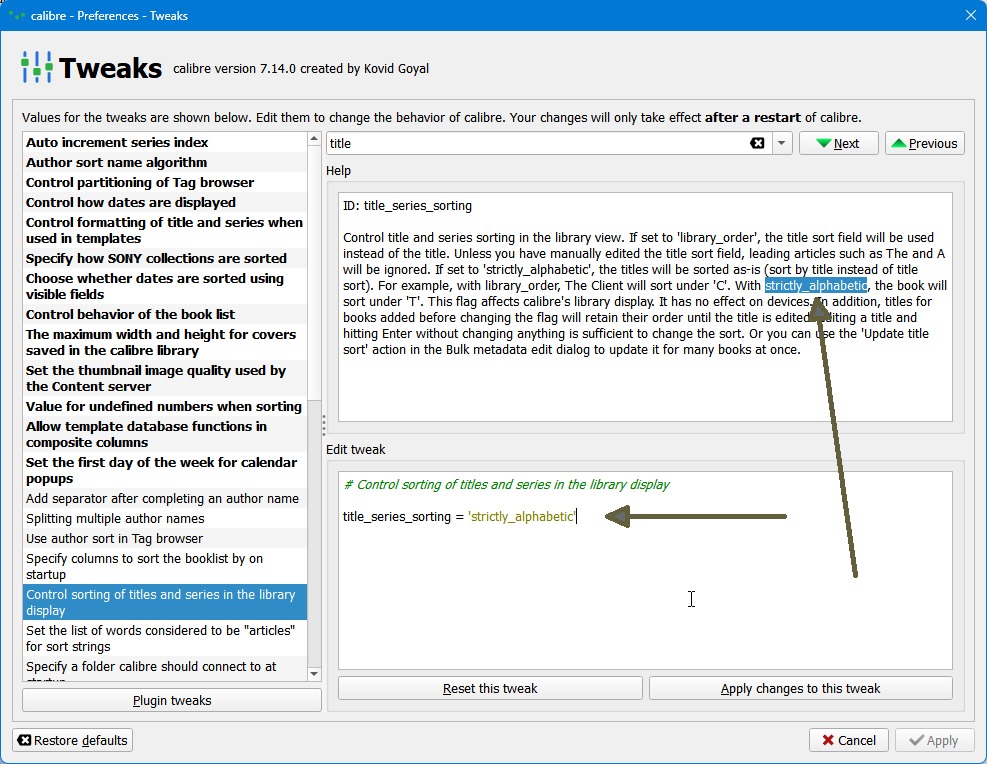987x764 pixels.
Task: Click scroll up arrow of tweaks list
Action: [x=314, y=139]
